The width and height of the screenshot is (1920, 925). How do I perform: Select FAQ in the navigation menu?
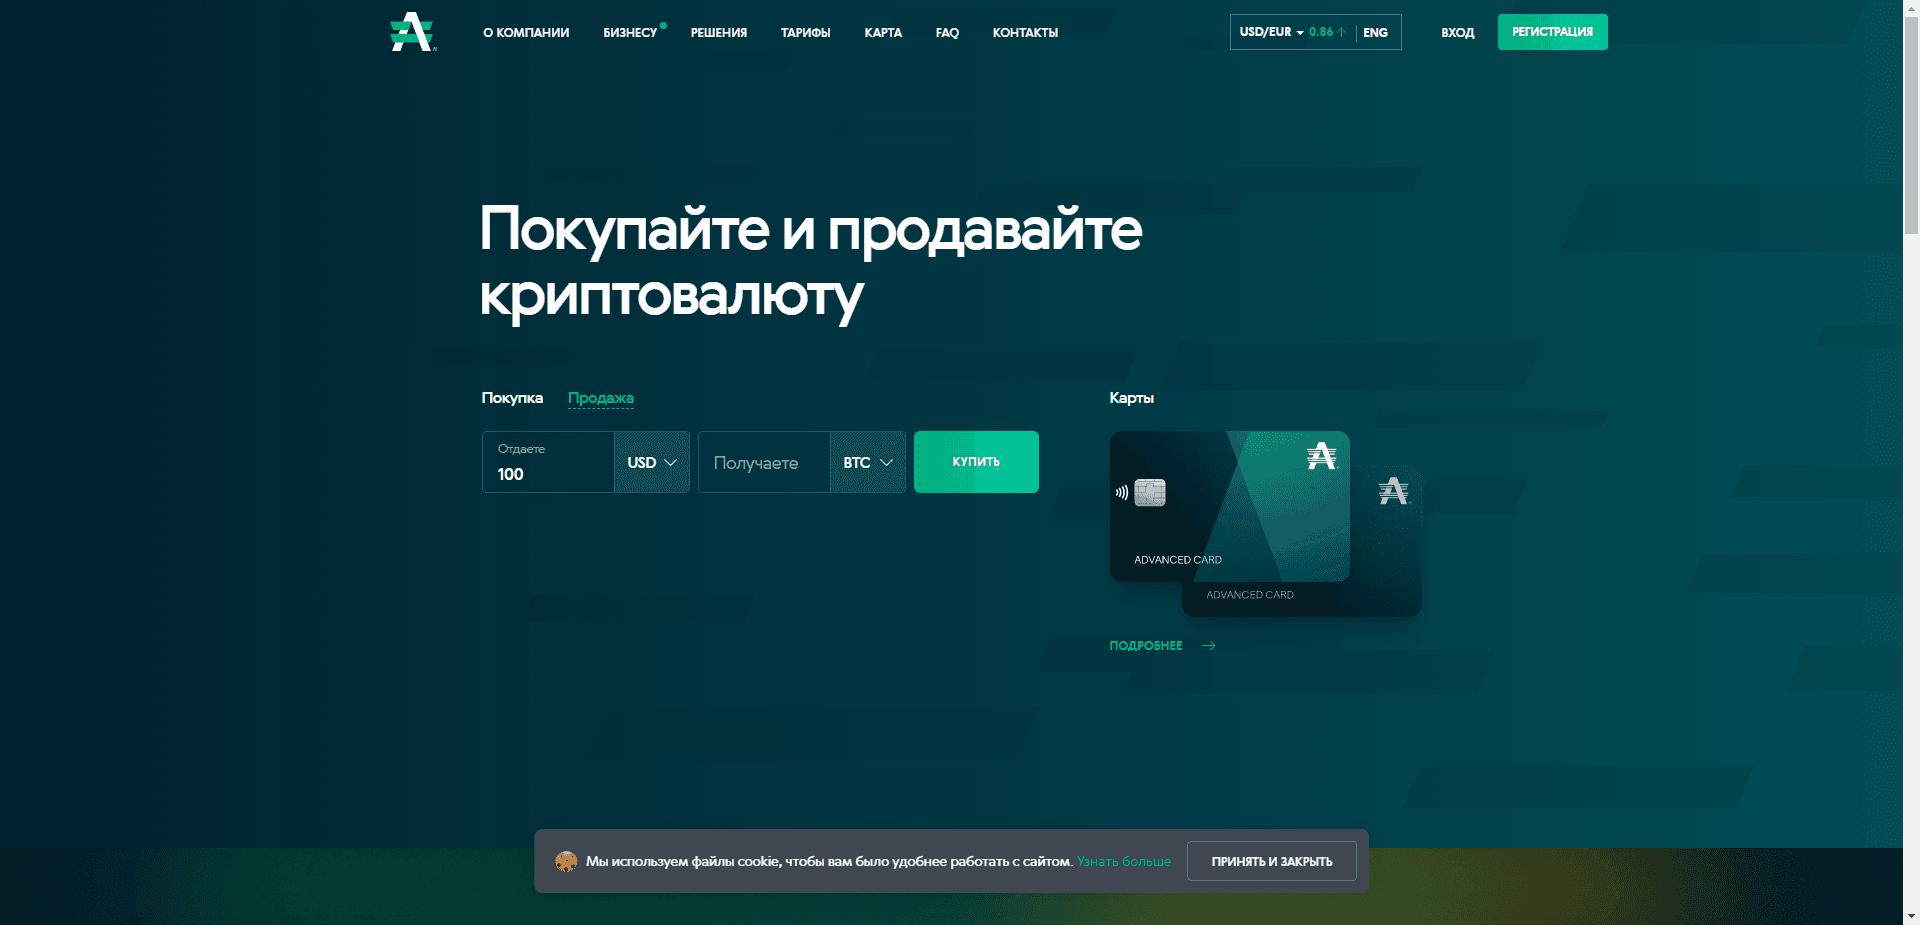(946, 32)
